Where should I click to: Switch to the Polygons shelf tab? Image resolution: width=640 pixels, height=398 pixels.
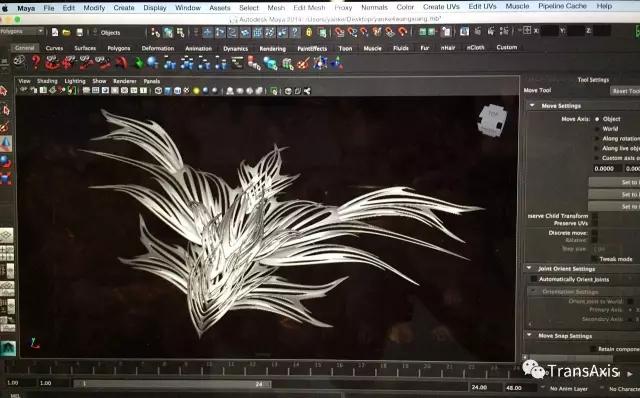[x=119, y=48]
